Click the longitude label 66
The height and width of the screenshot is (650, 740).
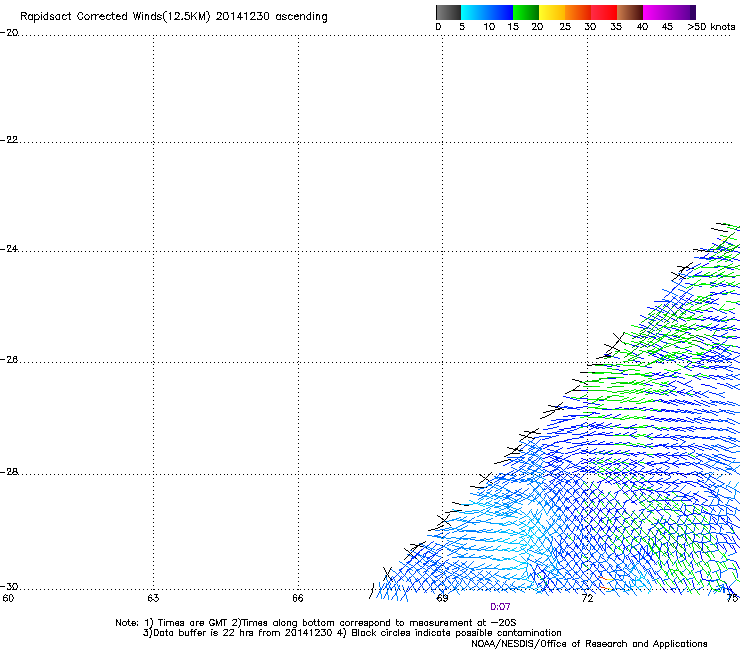coord(298,598)
